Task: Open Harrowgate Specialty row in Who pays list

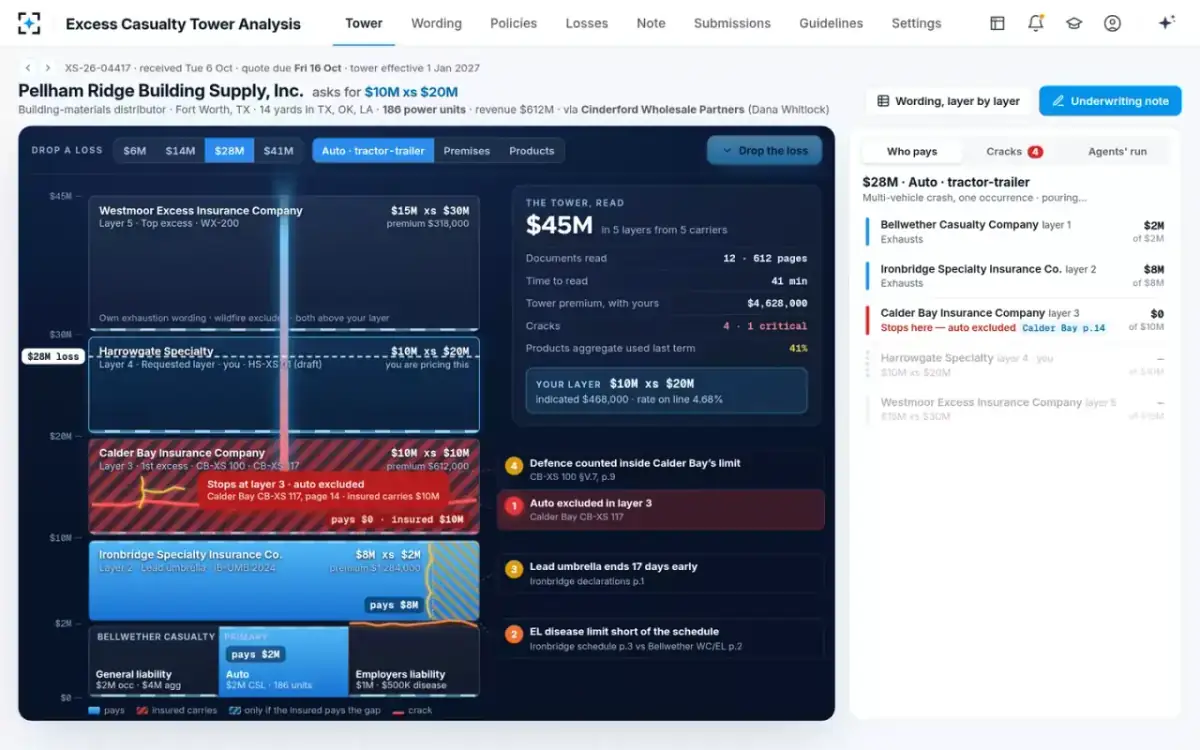Action: point(1015,364)
